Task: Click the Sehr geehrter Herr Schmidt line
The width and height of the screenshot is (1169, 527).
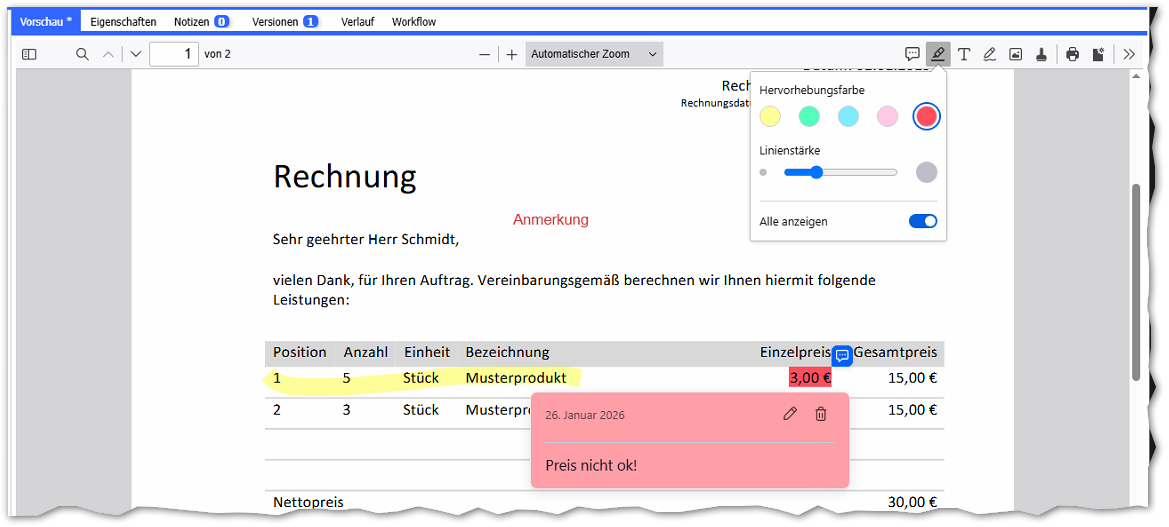Action: pos(366,240)
